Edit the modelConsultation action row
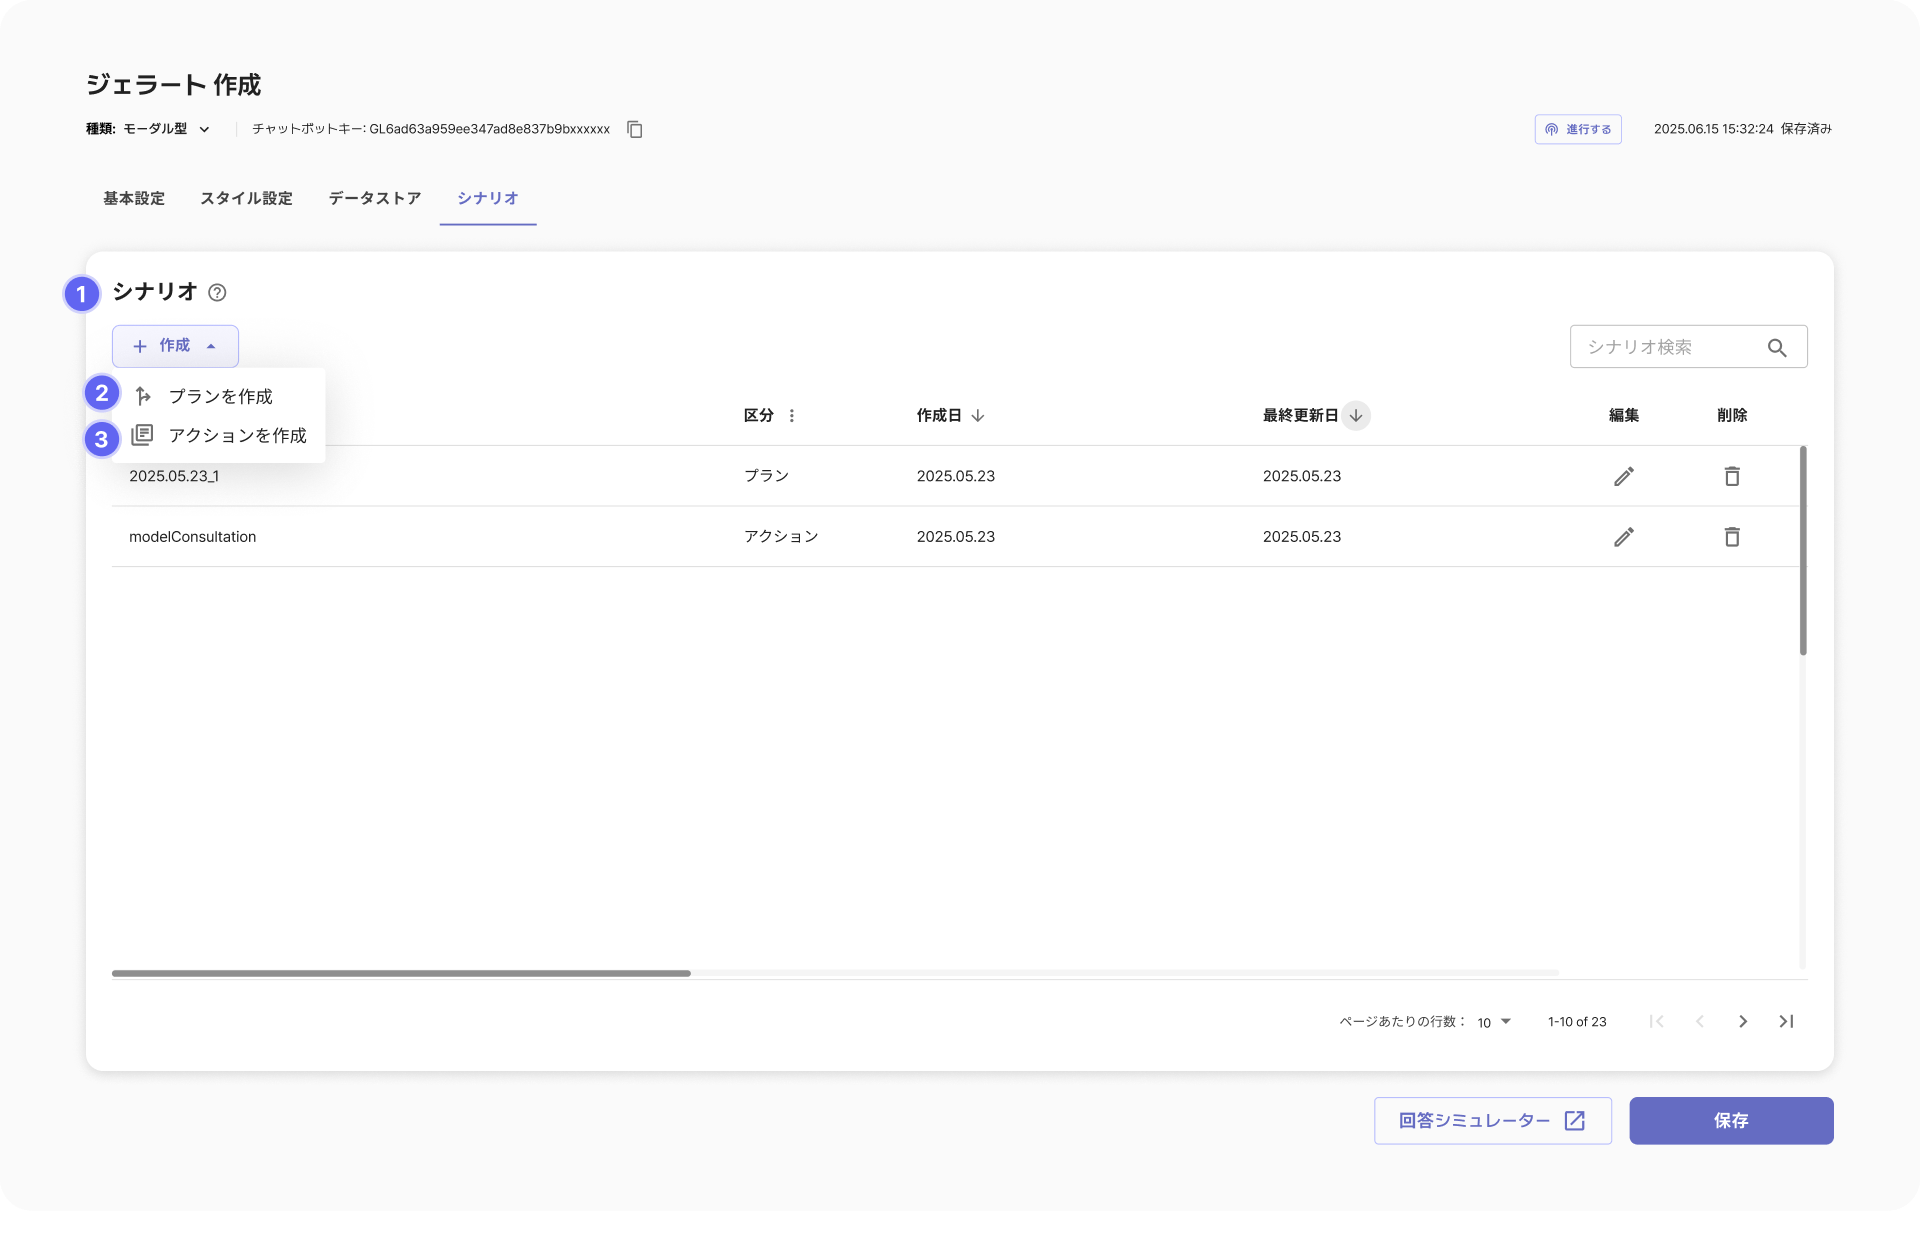The image size is (1920, 1236). point(1623,537)
